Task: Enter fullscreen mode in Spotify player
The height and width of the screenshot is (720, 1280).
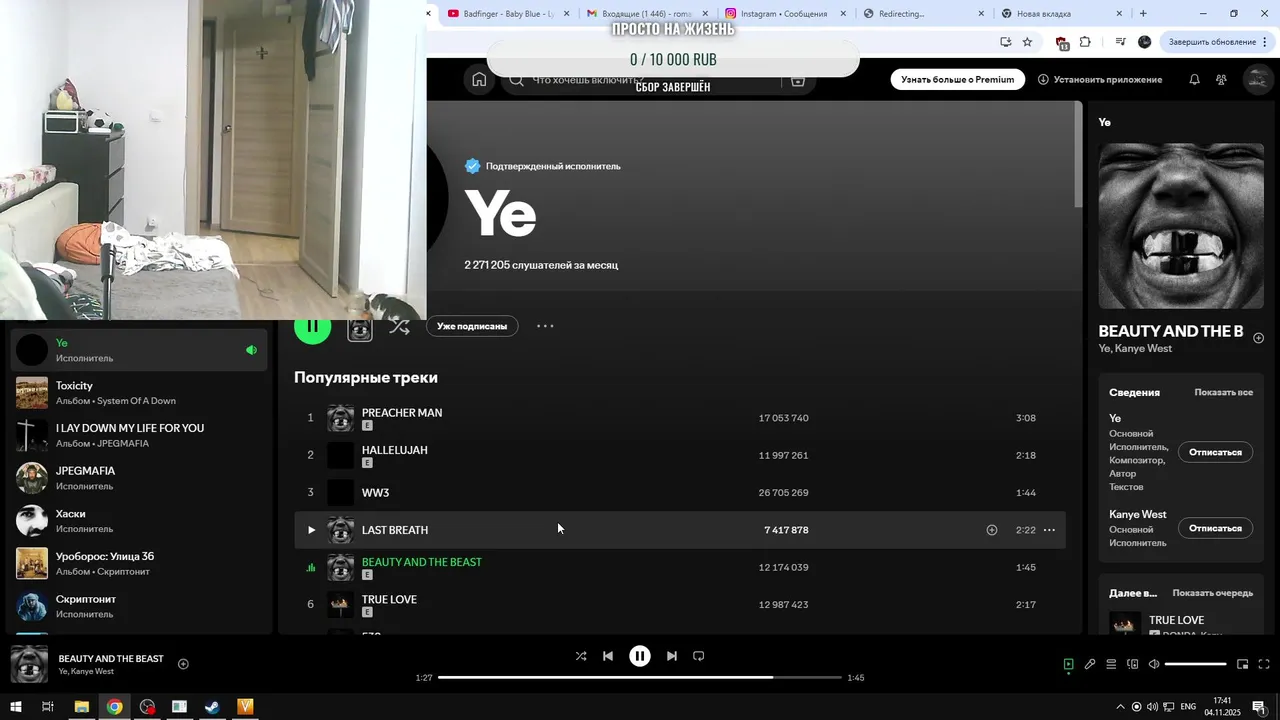Action: 1264,664
